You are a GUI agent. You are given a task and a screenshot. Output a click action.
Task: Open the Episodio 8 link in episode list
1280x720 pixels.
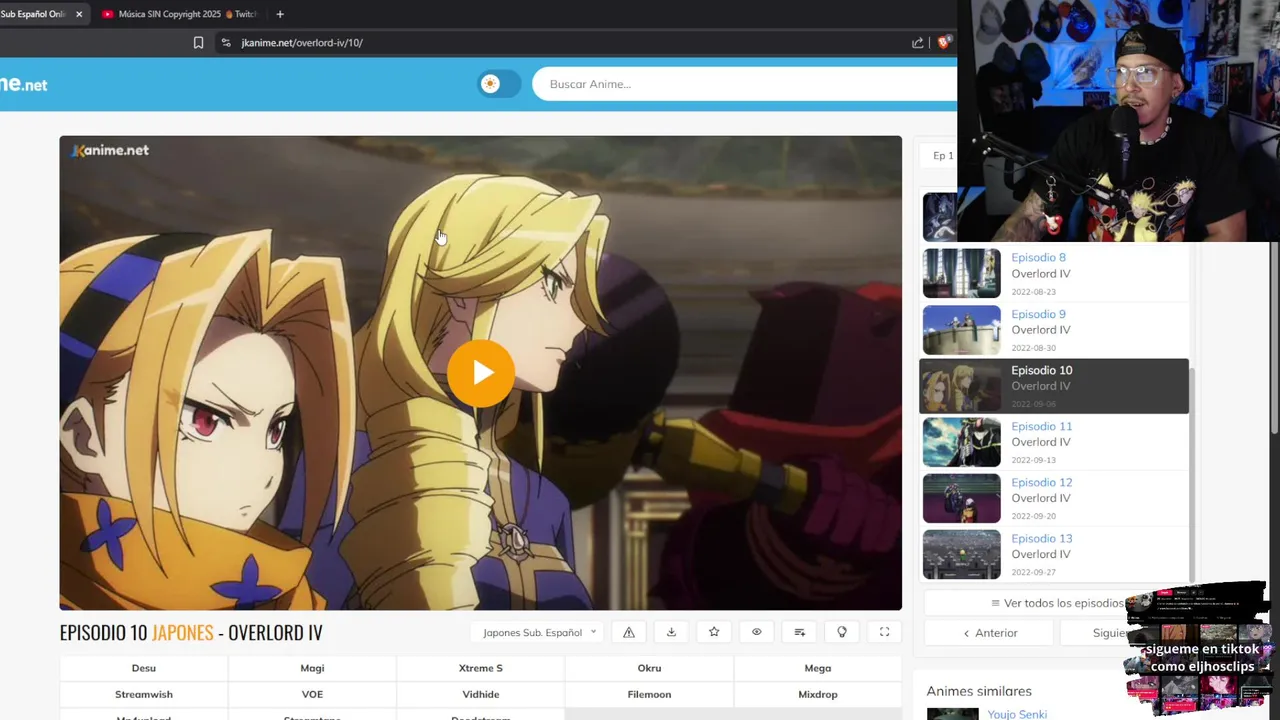pyautogui.click(x=1038, y=257)
